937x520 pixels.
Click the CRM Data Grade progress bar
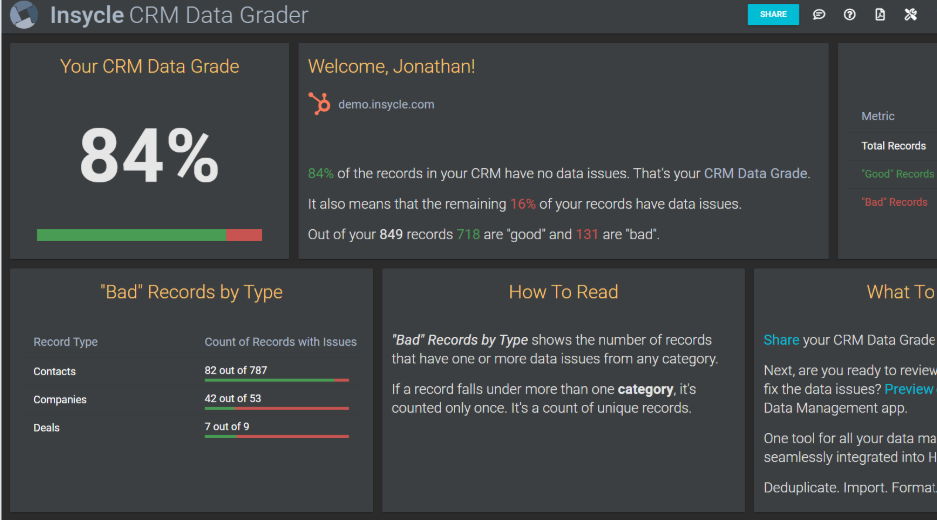[x=149, y=235]
